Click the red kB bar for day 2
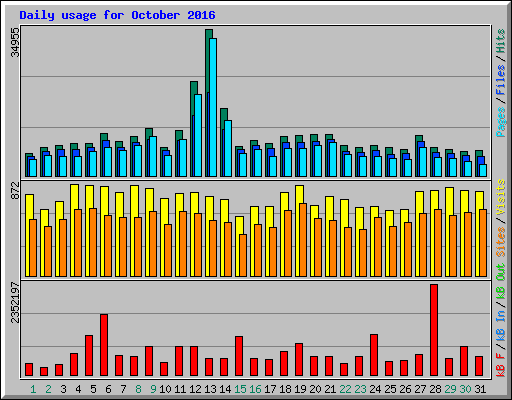 (x=44, y=372)
